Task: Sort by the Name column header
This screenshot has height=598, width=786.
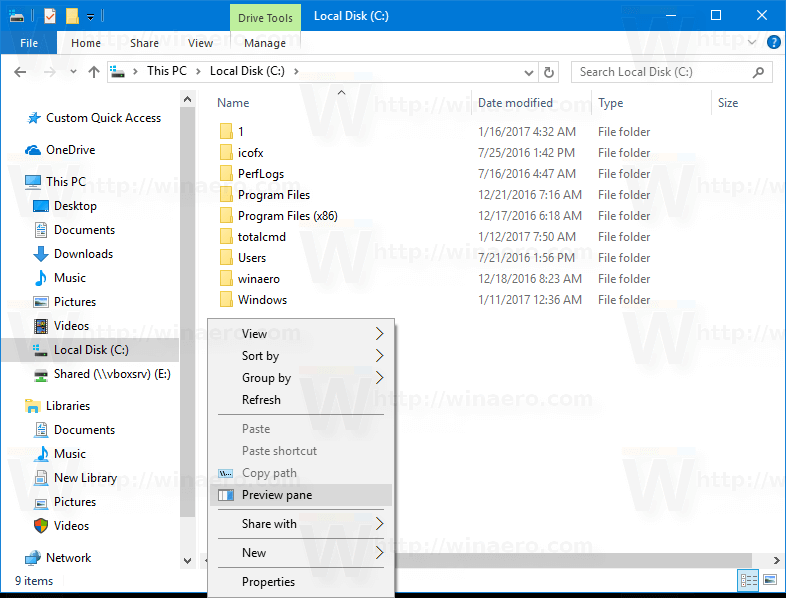Action: coord(233,103)
